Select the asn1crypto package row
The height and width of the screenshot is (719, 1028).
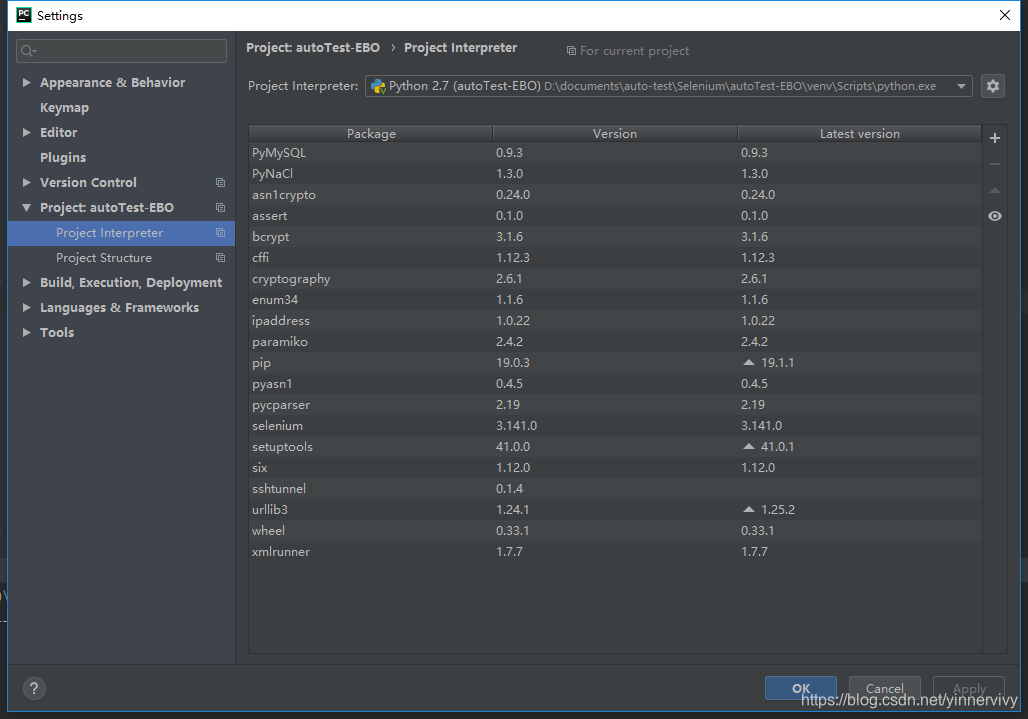[x=615, y=195]
